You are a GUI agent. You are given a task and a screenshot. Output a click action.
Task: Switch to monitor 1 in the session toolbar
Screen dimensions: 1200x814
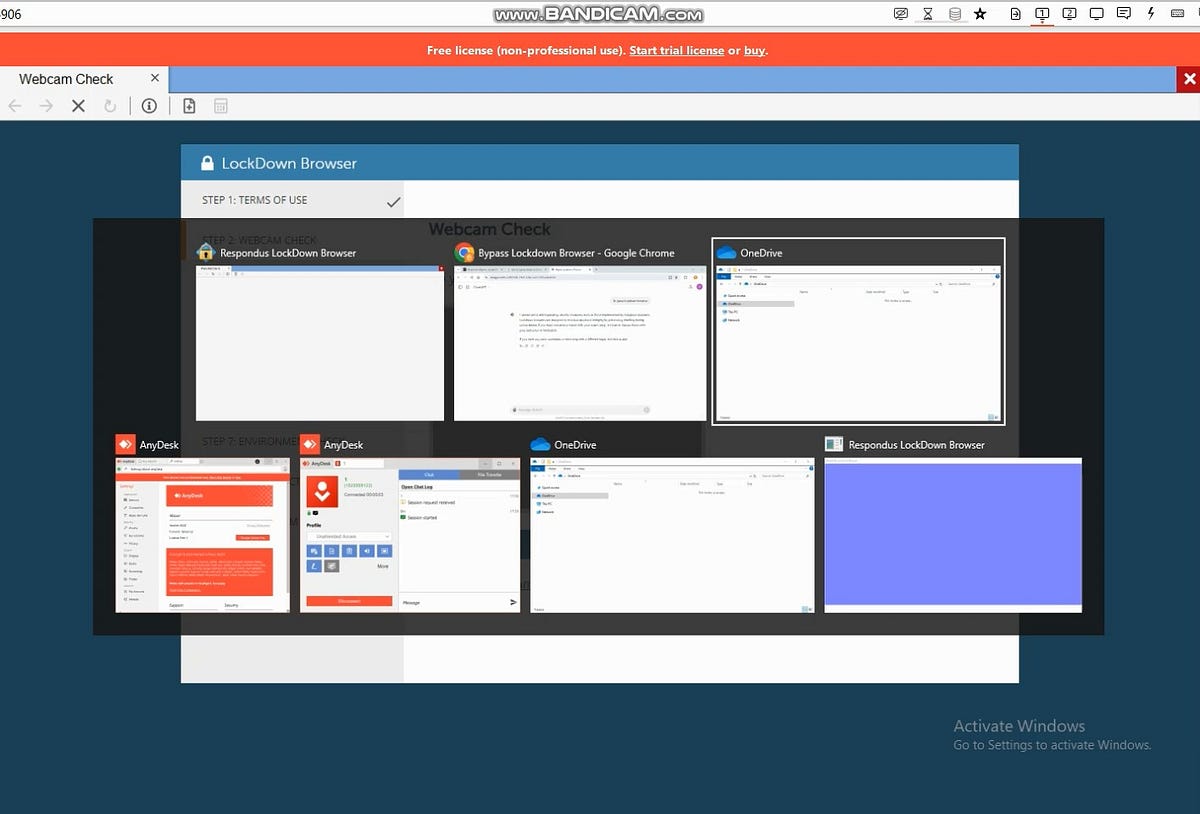[1043, 14]
